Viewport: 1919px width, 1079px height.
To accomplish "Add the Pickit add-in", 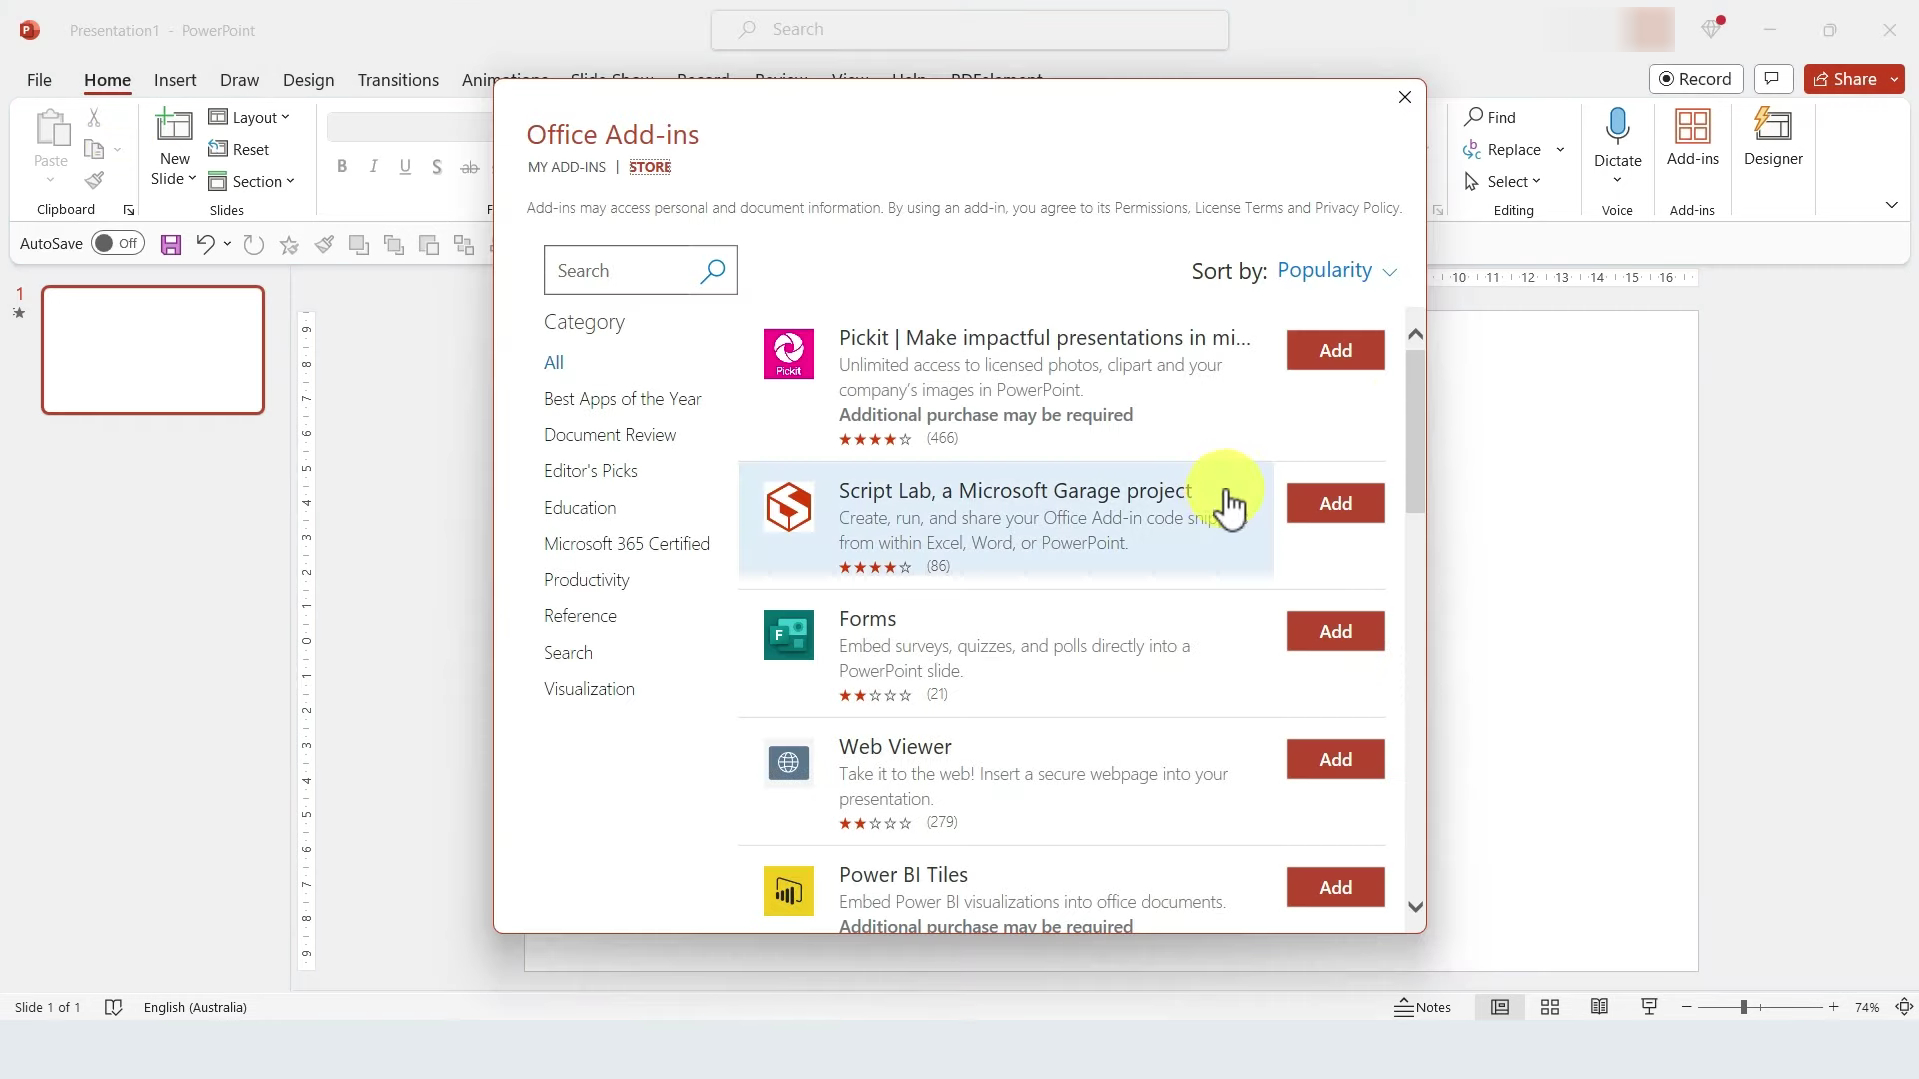I will click(1335, 350).
